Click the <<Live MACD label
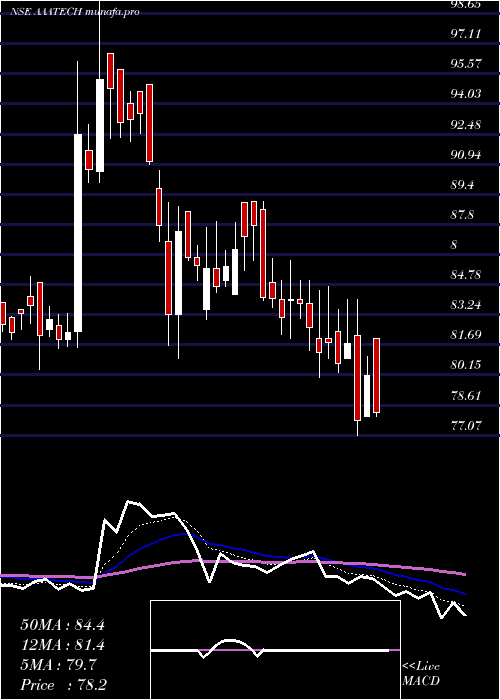The image size is (500, 700). click(421, 674)
